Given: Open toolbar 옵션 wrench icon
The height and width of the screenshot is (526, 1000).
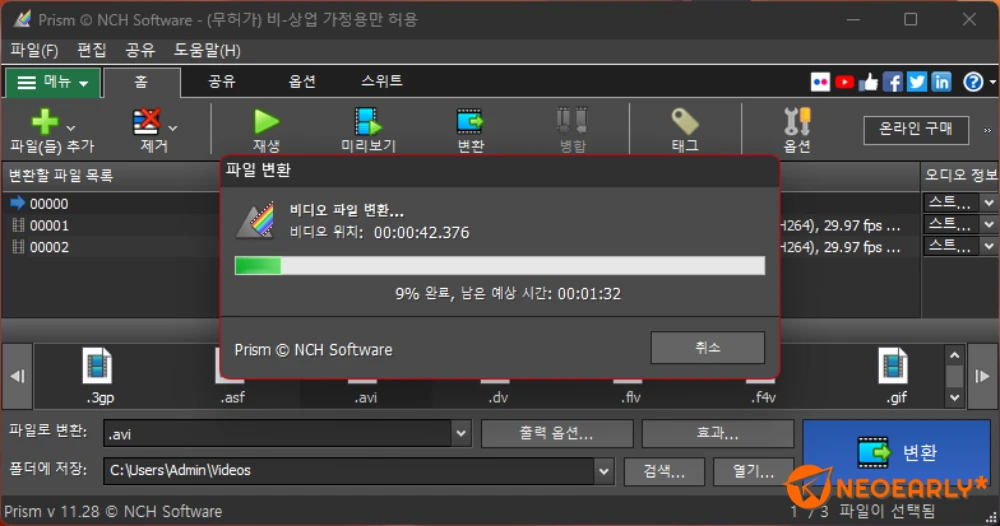Looking at the screenshot, I should point(797,121).
